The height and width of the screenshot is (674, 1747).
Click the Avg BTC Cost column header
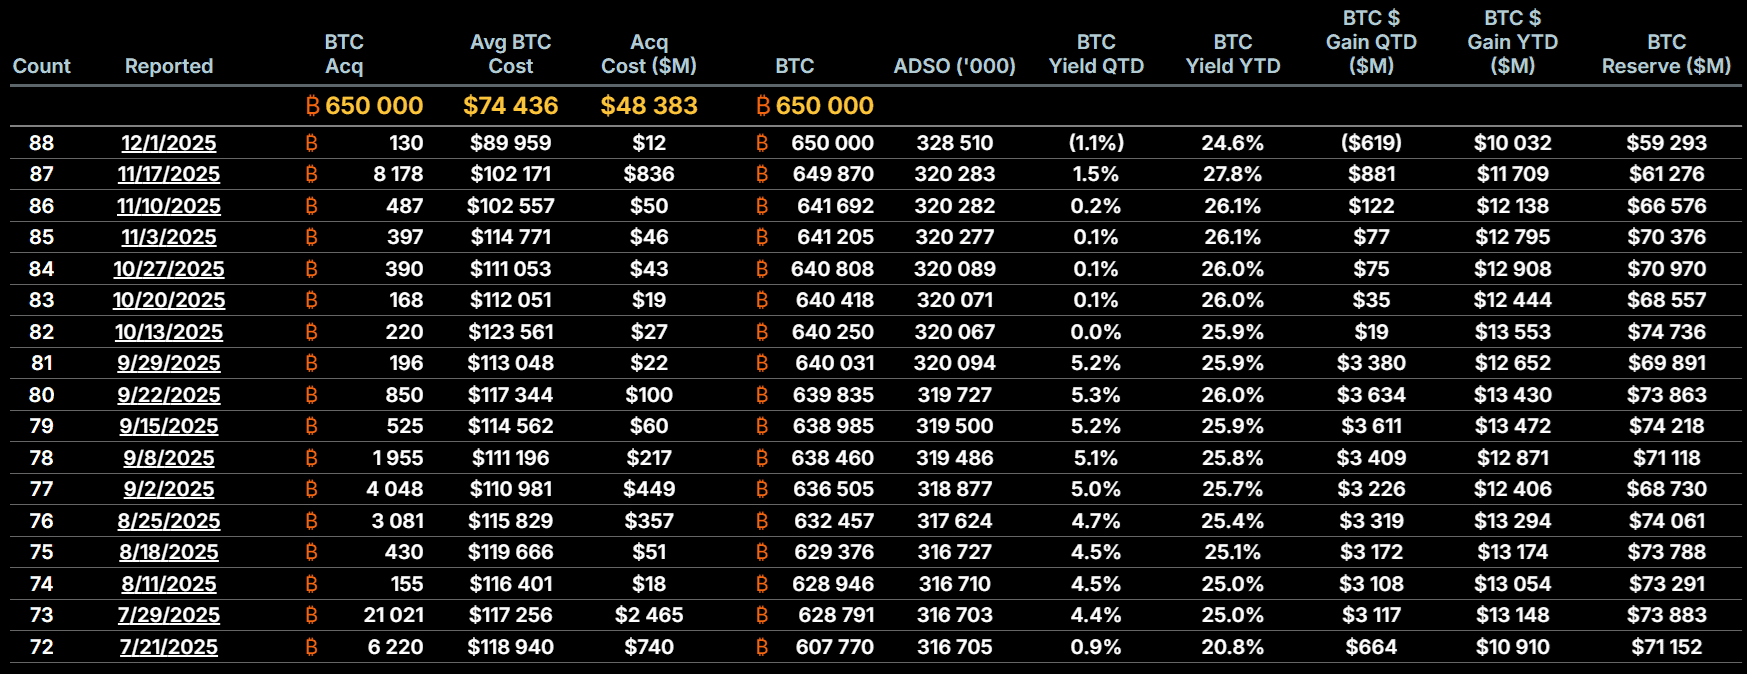click(x=510, y=54)
